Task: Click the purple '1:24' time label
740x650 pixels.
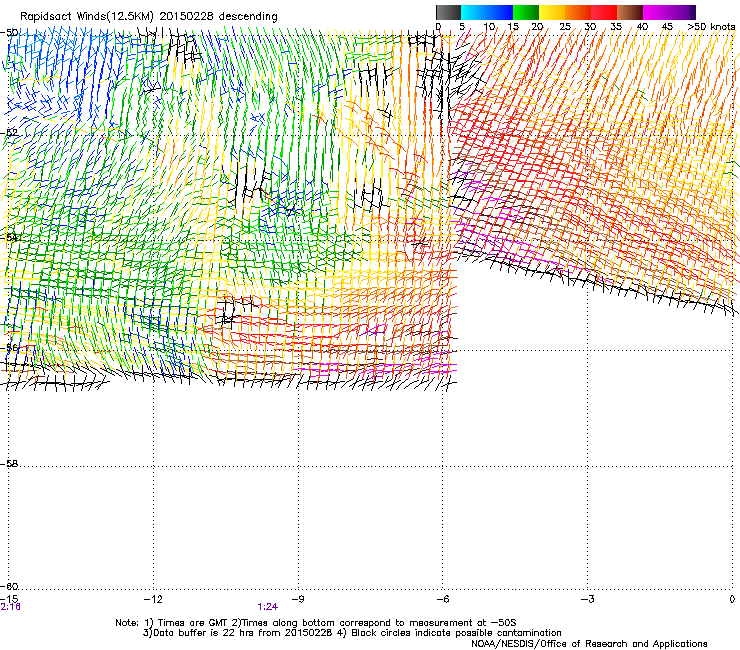Action: coord(268,607)
